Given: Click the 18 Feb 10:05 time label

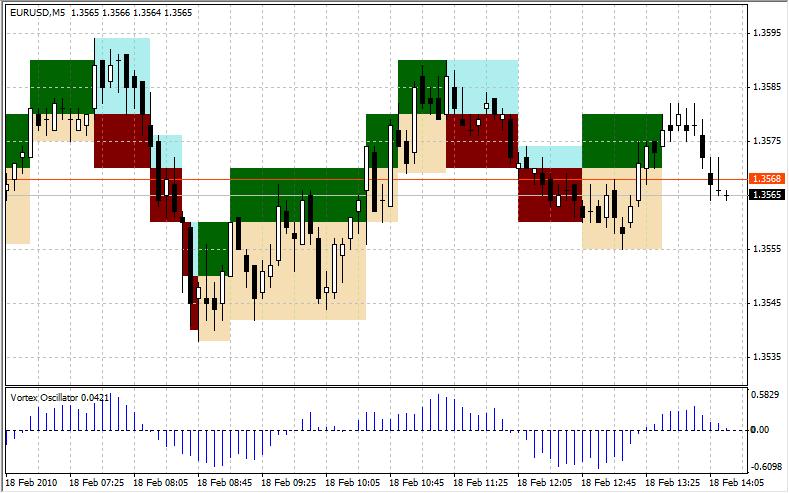Looking at the screenshot, I should point(353,483).
